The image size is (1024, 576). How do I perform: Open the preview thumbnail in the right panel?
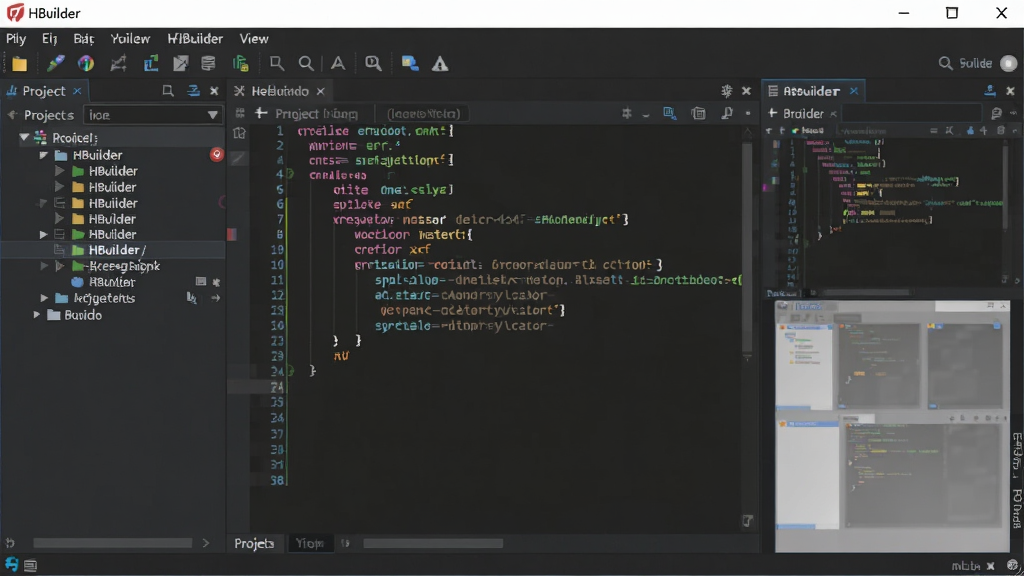tap(892, 426)
